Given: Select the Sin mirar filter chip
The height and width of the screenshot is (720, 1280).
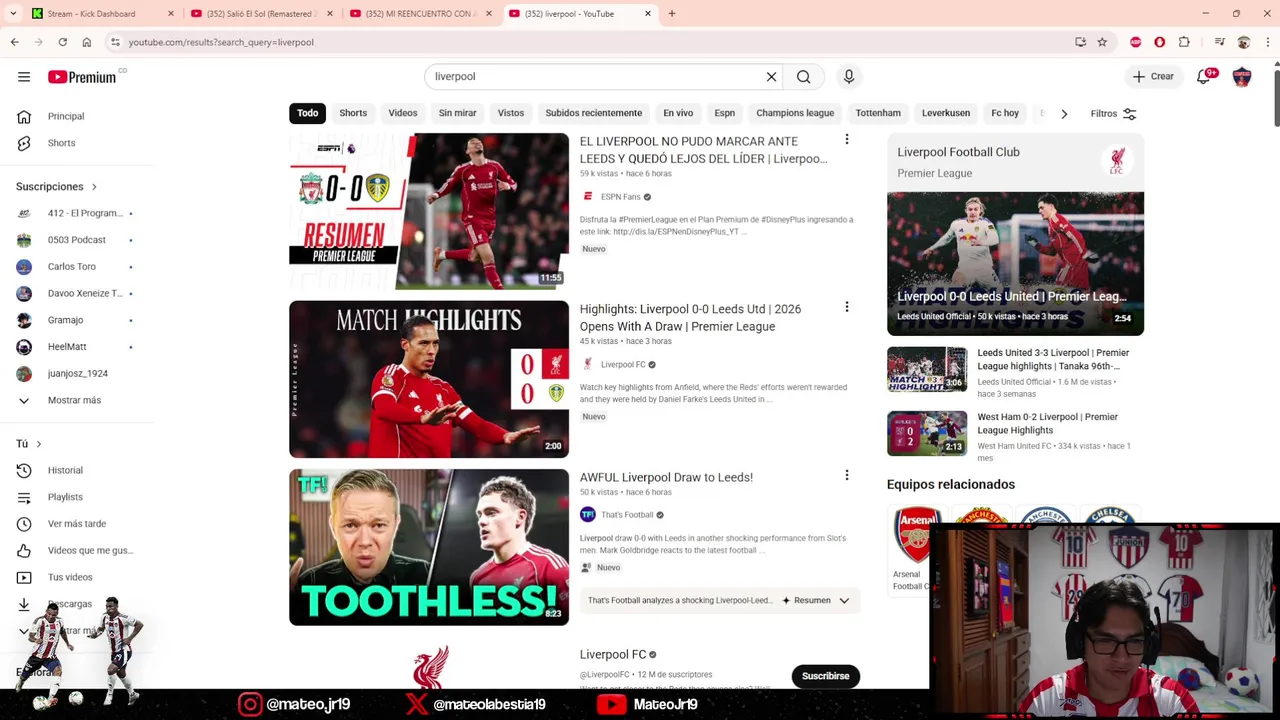Looking at the screenshot, I should pos(457,113).
